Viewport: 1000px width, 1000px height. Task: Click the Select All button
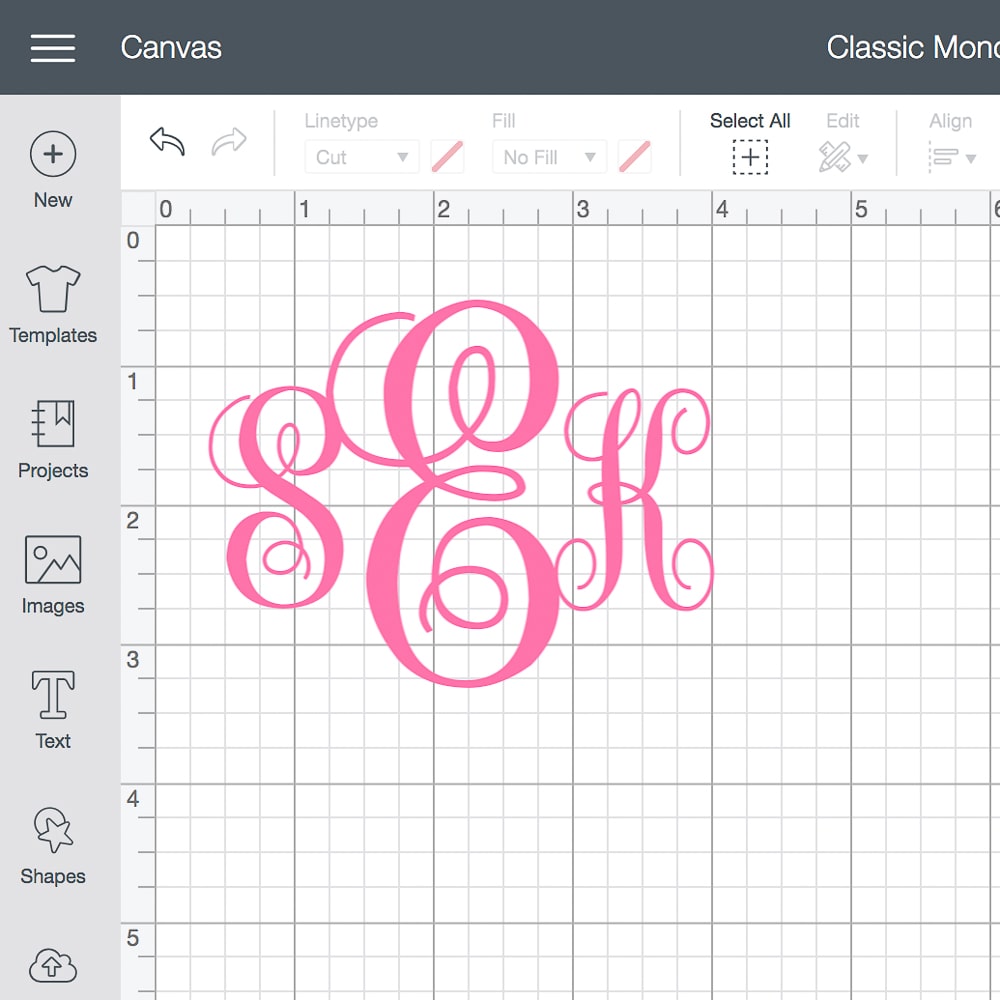tap(750, 156)
